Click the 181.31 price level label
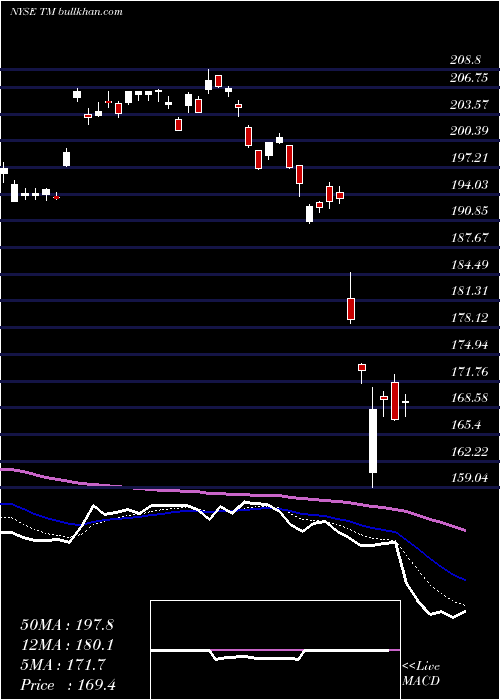 [x=469, y=291]
